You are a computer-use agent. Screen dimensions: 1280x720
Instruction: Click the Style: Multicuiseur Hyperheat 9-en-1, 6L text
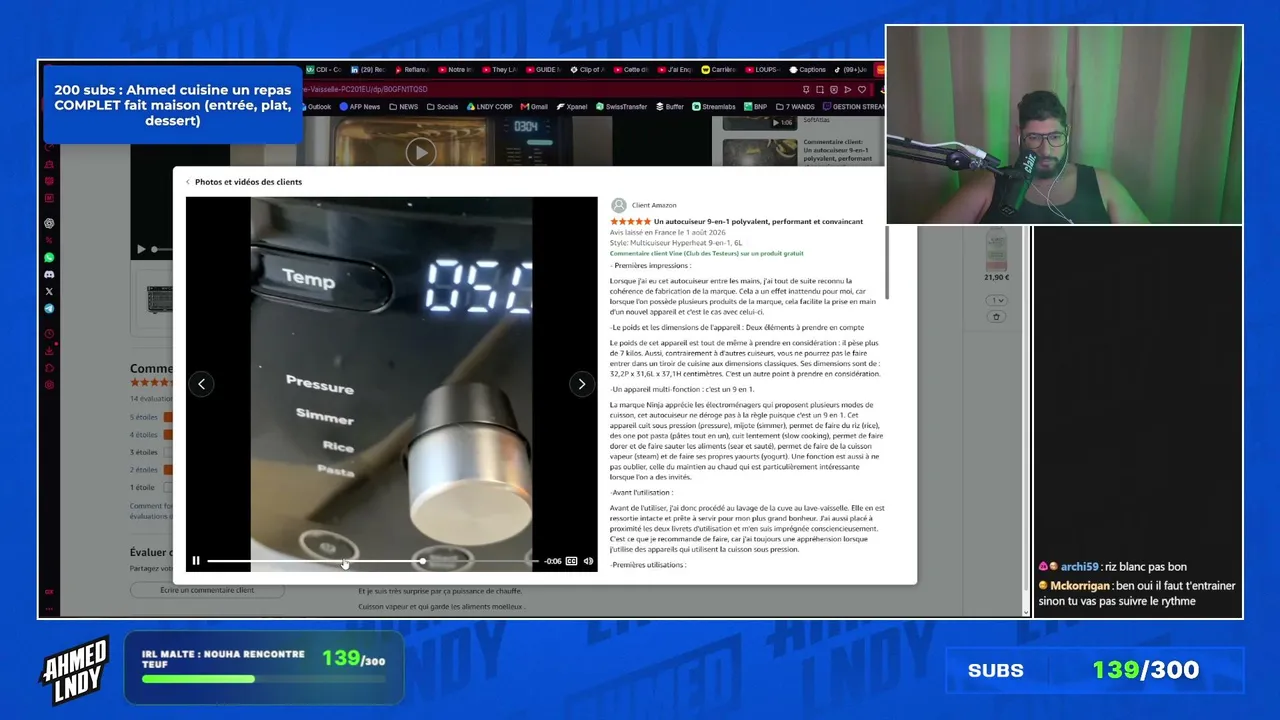point(676,243)
